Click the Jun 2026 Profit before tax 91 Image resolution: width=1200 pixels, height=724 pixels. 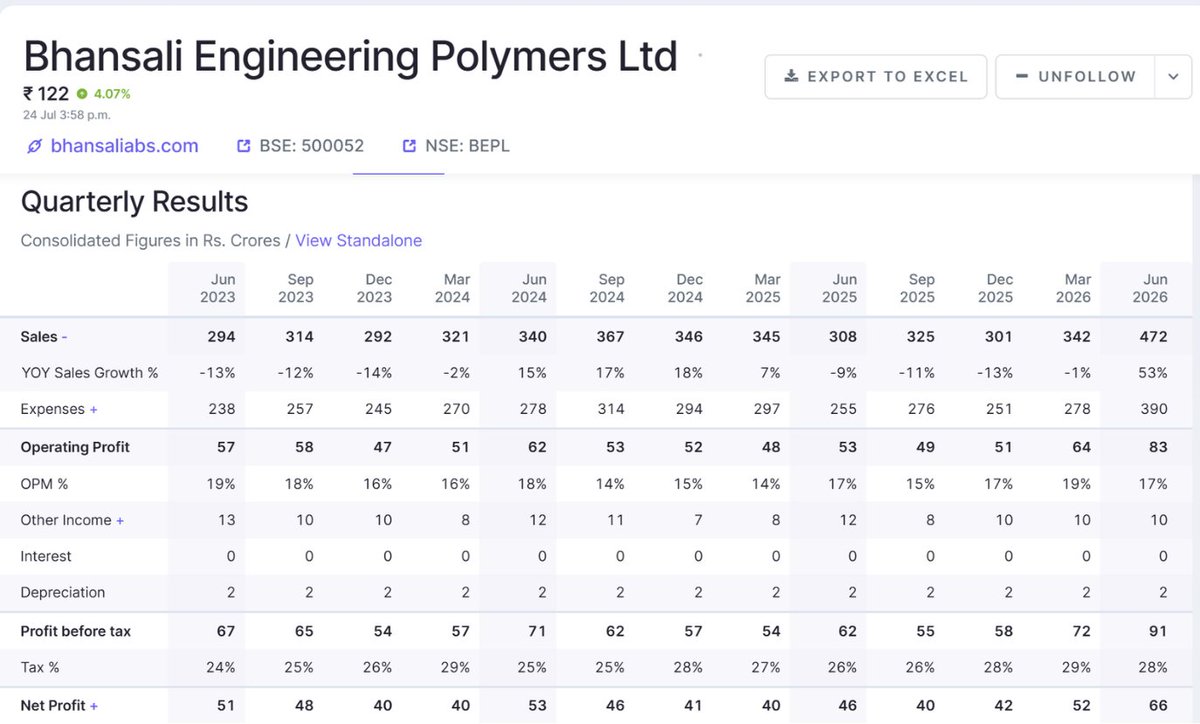[x=1158, y=631]
